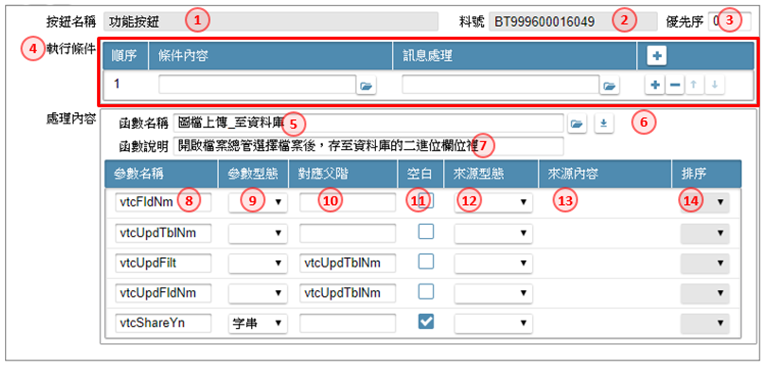The width and height of the screenshot is (765, 367).
Task: Open 字串 type dropdown for vtcShareYn
Action: pyautogui.click(x=257, y=323)
